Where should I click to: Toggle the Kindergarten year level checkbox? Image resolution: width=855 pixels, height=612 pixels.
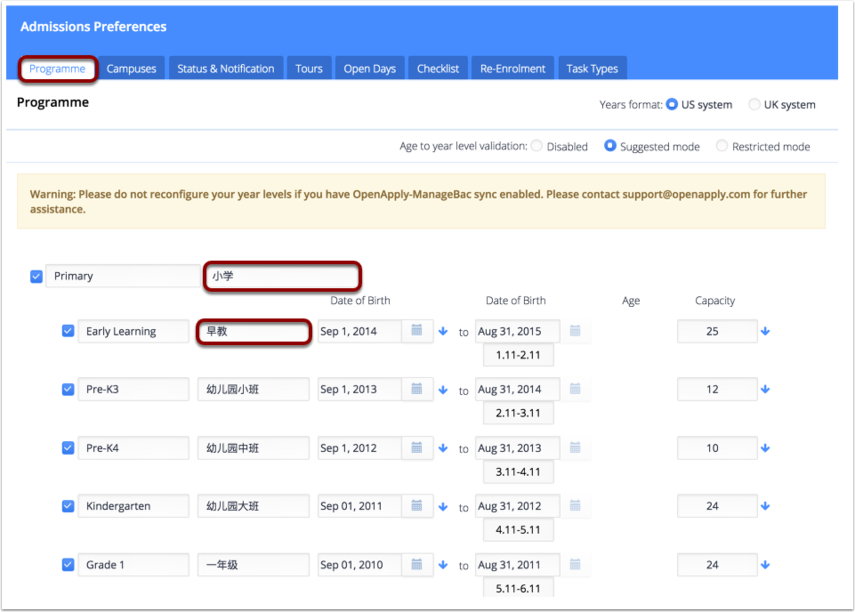click(x=68, y=506)
